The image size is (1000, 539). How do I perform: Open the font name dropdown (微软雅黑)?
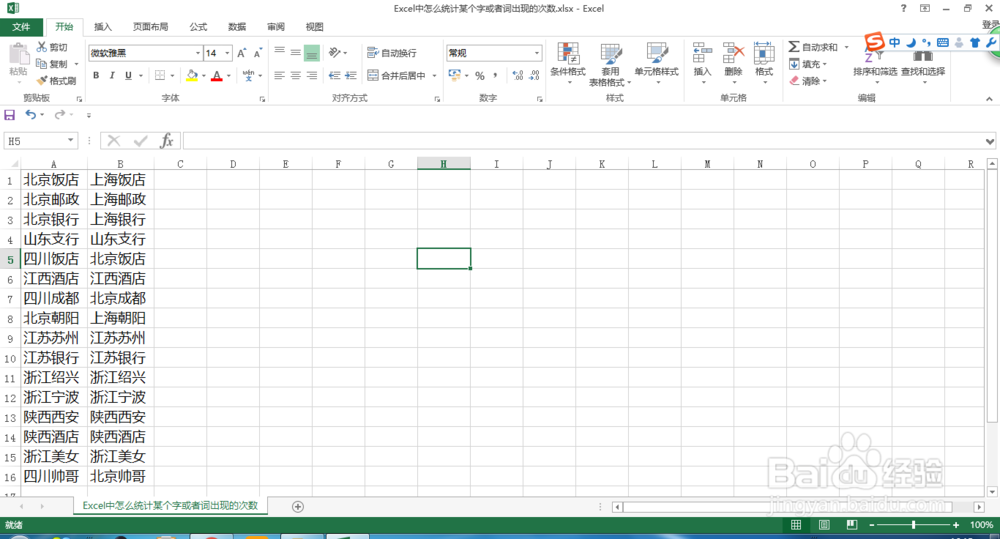198,53
